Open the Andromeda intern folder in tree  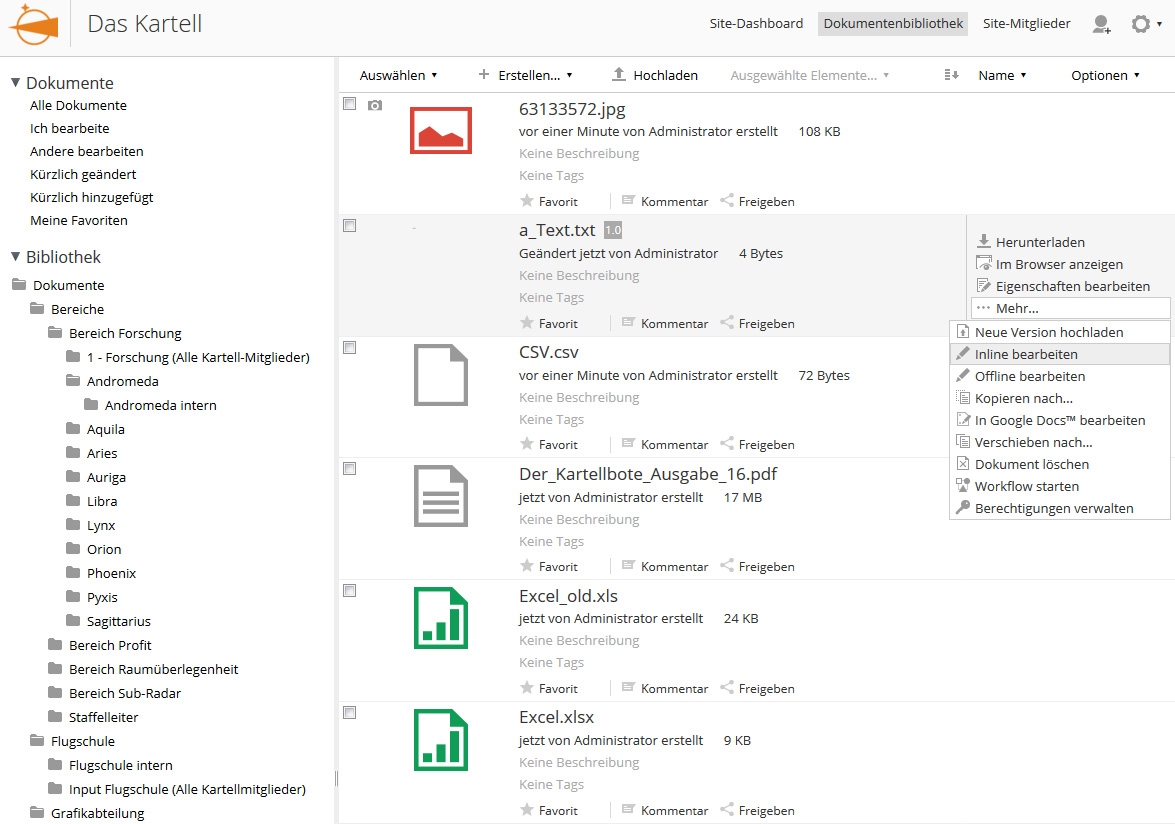pyautogui.click(x=160, y=405)
